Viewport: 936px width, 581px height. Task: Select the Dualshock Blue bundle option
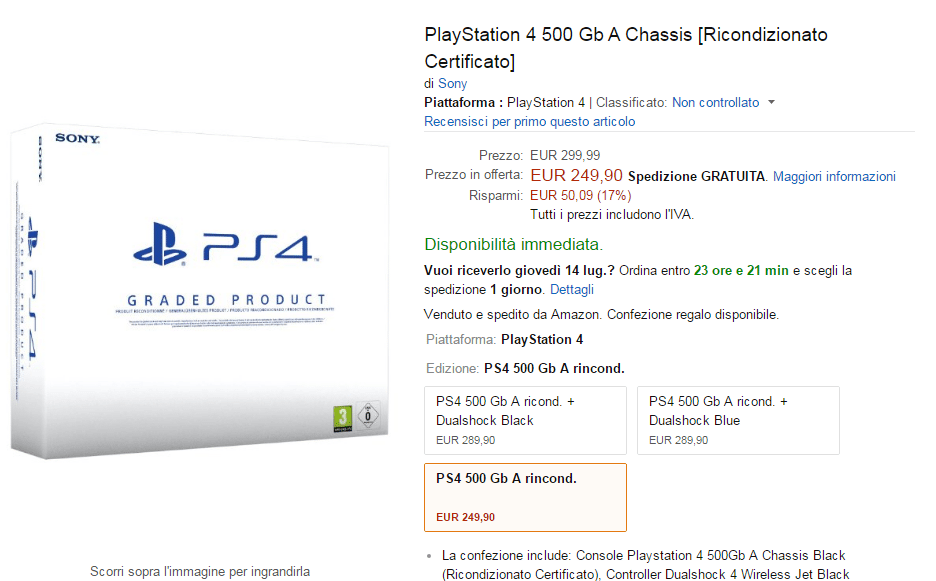click(x=738, y=420)
